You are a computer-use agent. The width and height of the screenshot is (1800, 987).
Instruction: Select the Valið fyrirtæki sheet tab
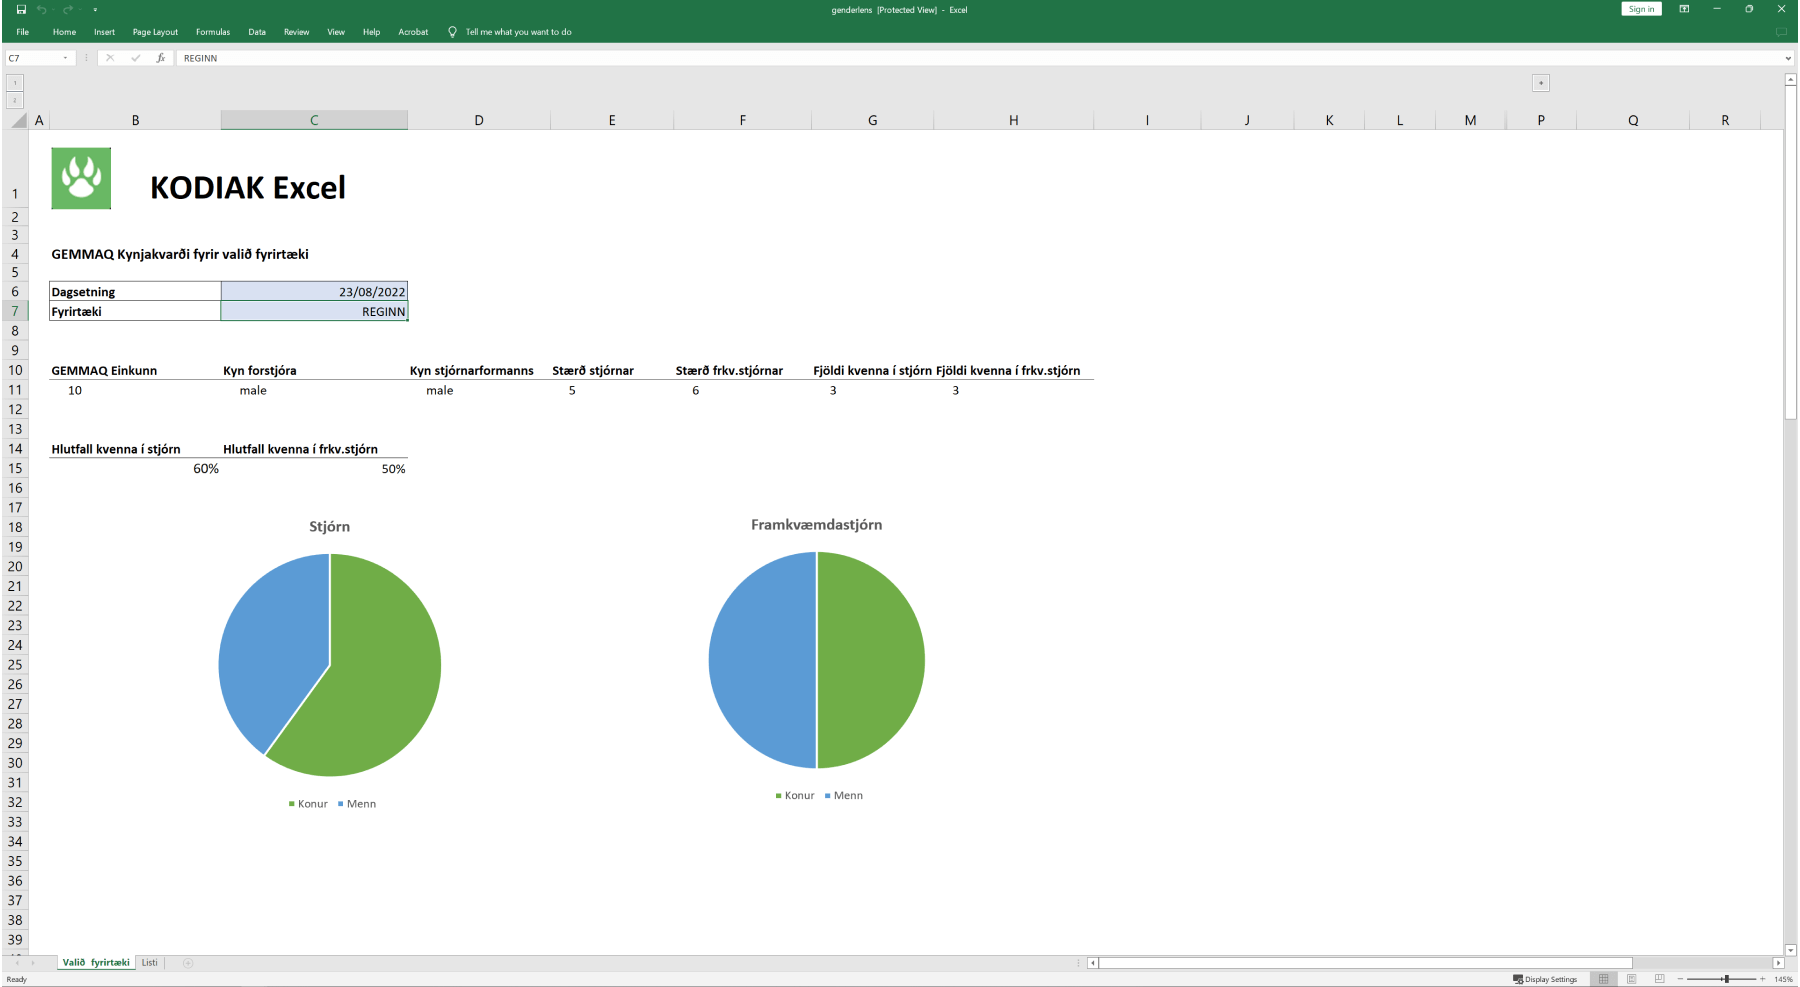coord(96,963)
